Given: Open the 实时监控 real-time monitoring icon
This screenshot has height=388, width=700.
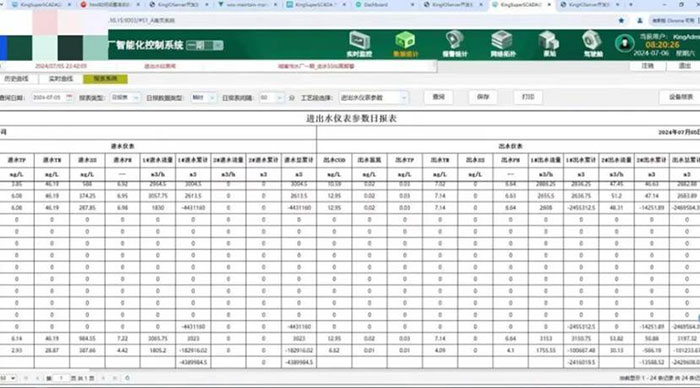Looking at the screenshot, I should [x=359, y=44].
